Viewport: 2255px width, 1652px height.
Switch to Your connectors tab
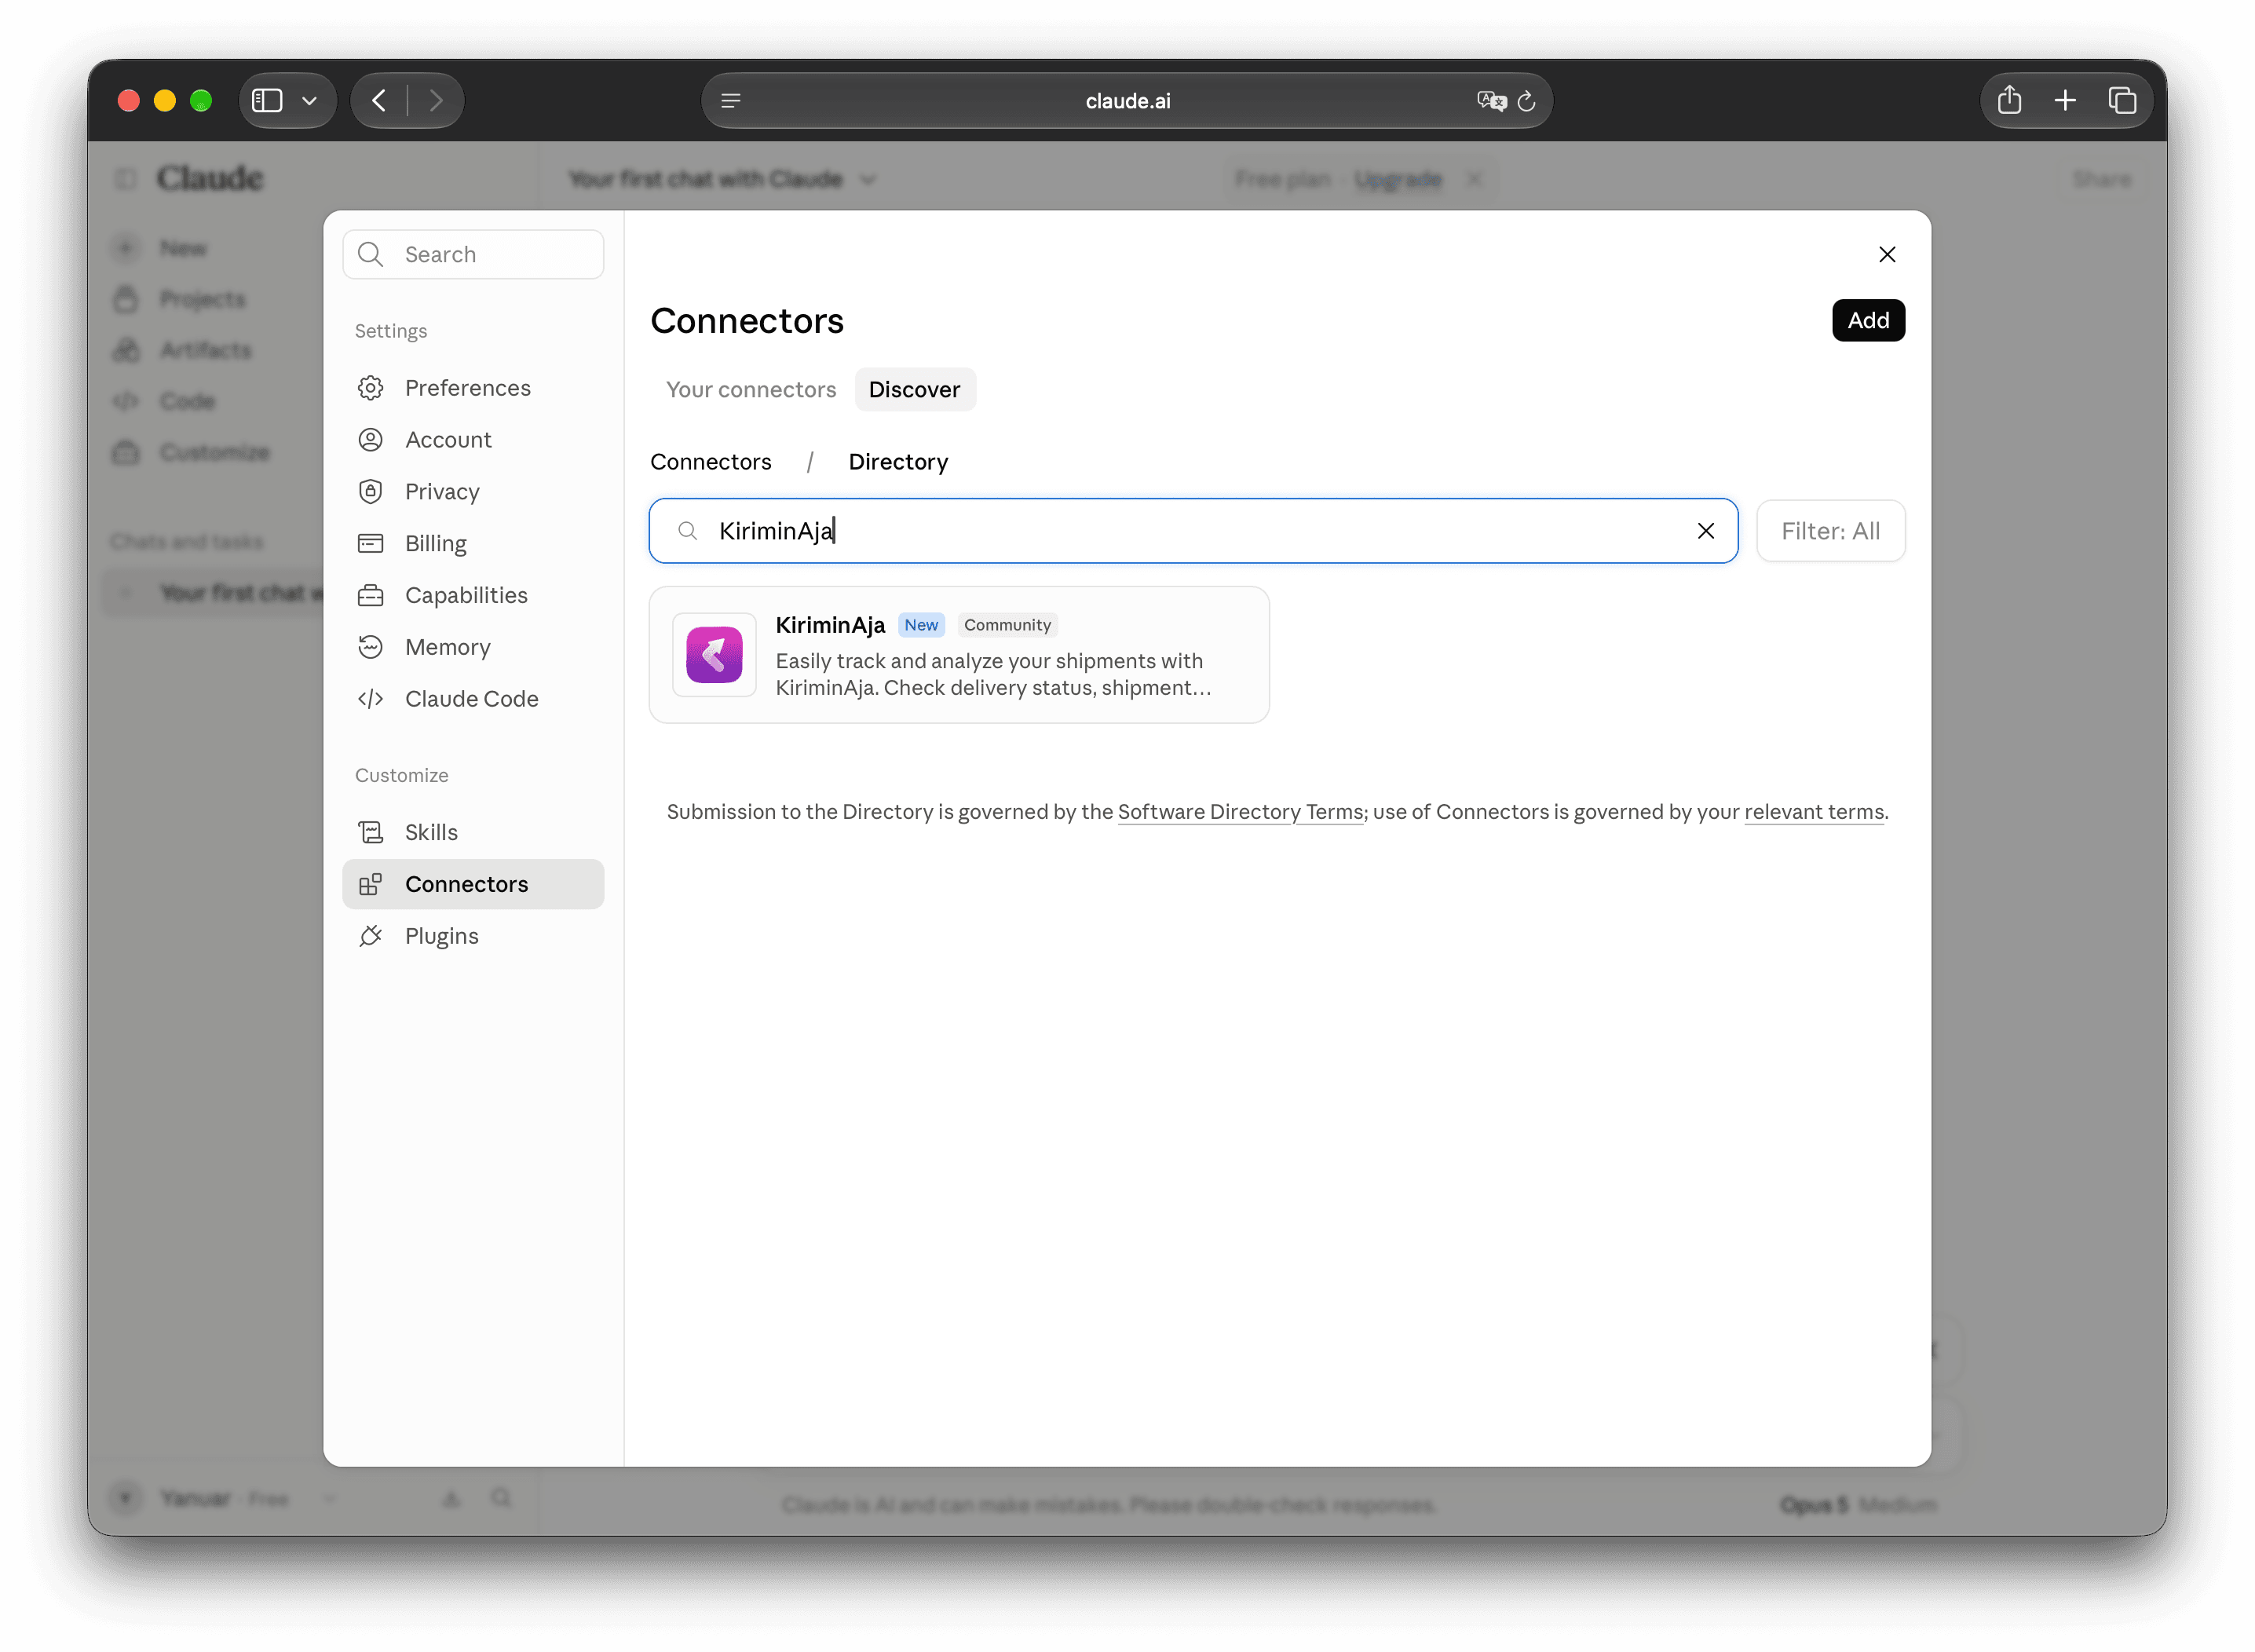[x=751, y=390]
